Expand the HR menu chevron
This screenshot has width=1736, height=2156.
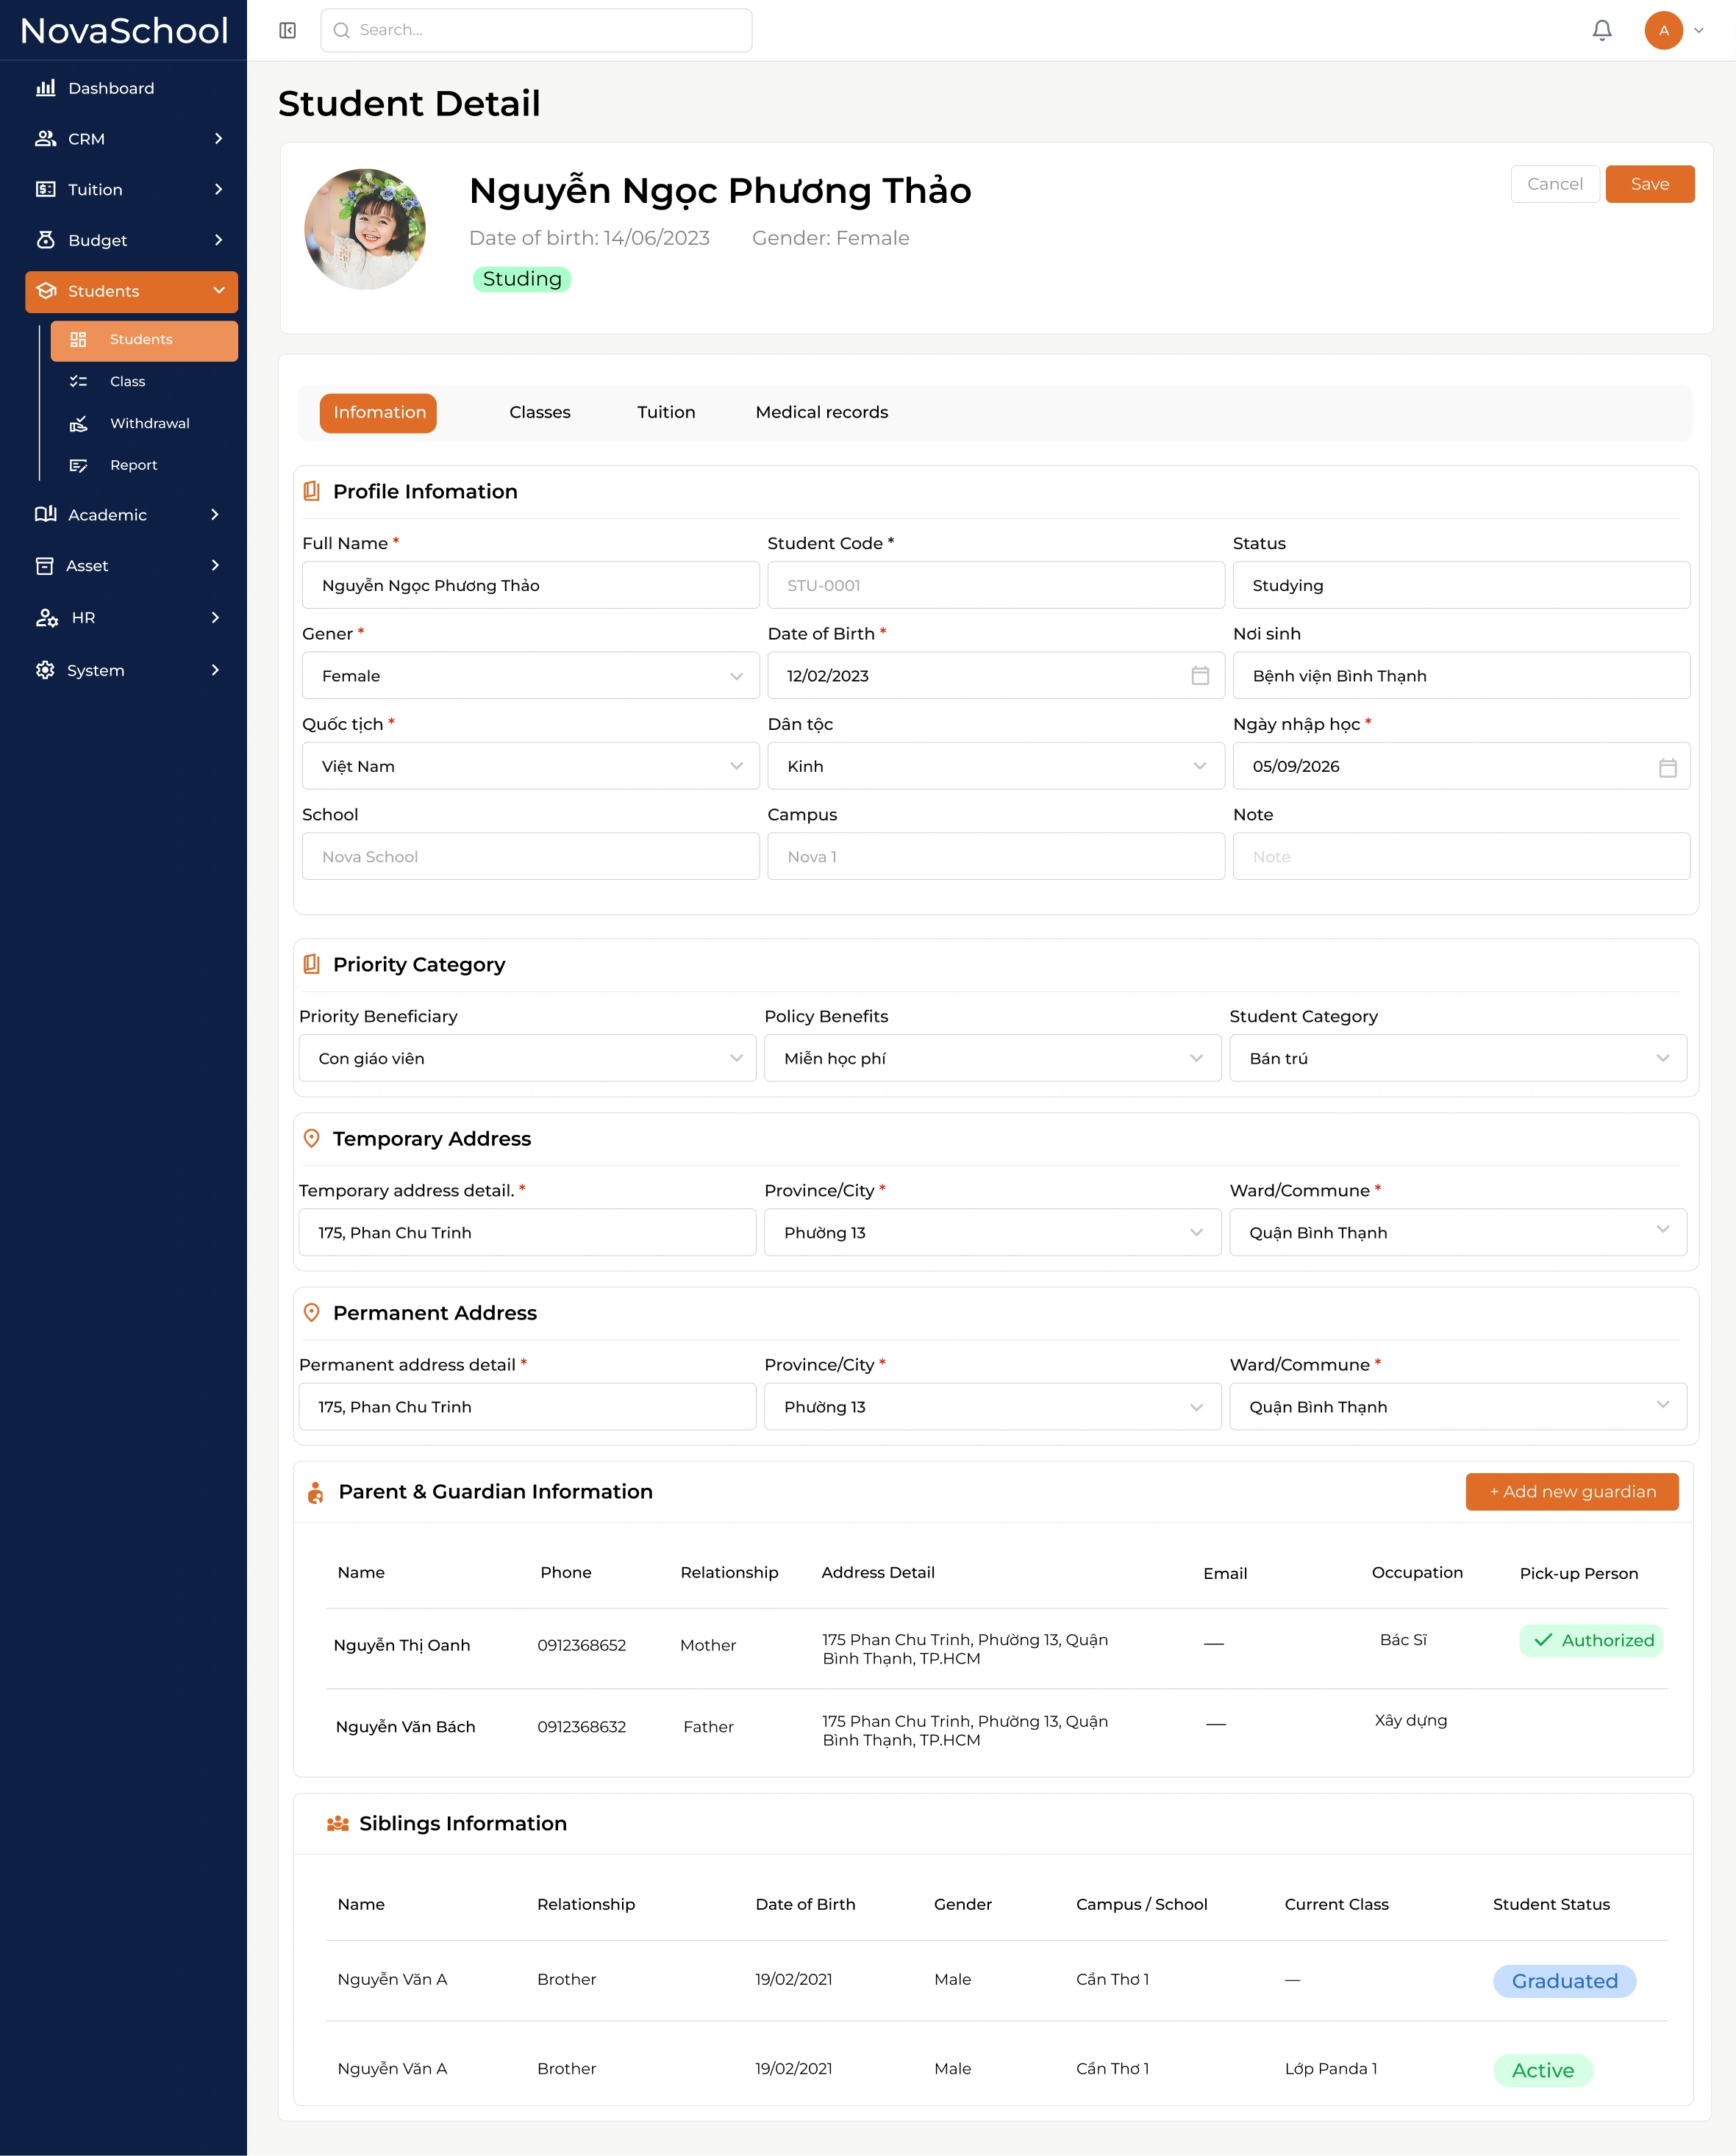click(215, 618)
